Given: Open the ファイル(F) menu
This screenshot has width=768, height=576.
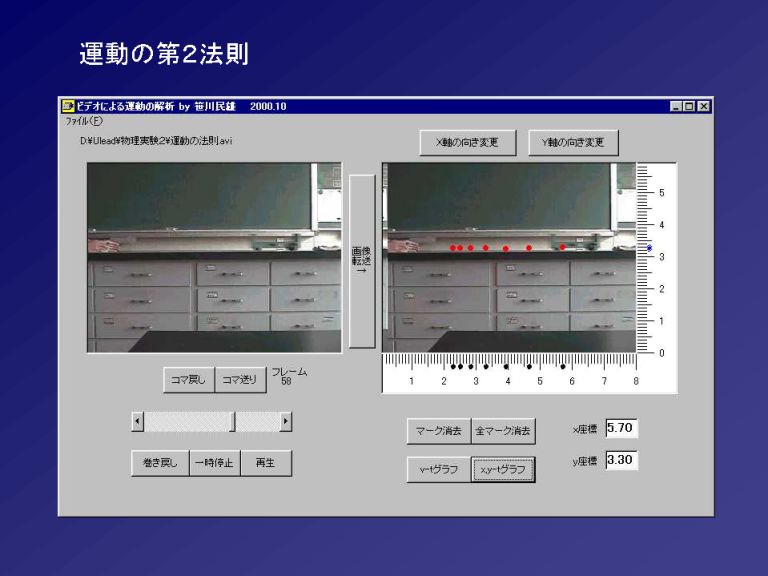Looking at the screenshot, I should tap(84, 120).
